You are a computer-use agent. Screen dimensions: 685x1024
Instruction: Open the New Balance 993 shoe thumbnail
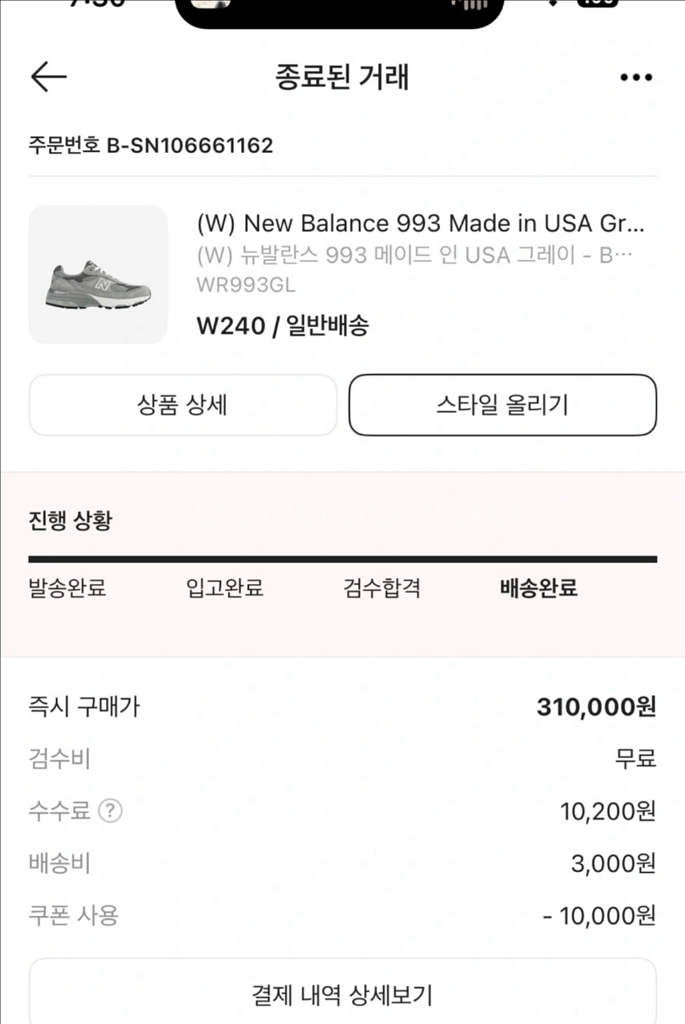(x=98, y=275)
